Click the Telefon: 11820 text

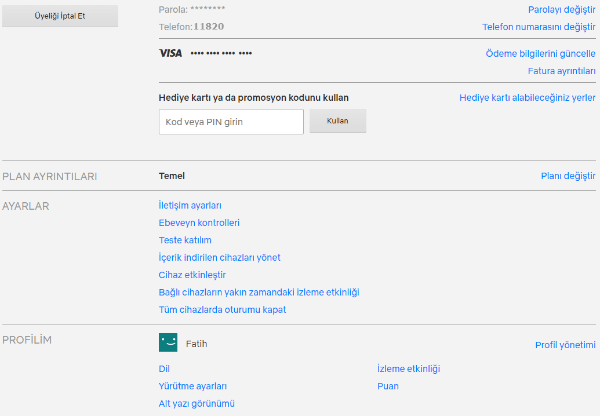[x=191, y=26]
